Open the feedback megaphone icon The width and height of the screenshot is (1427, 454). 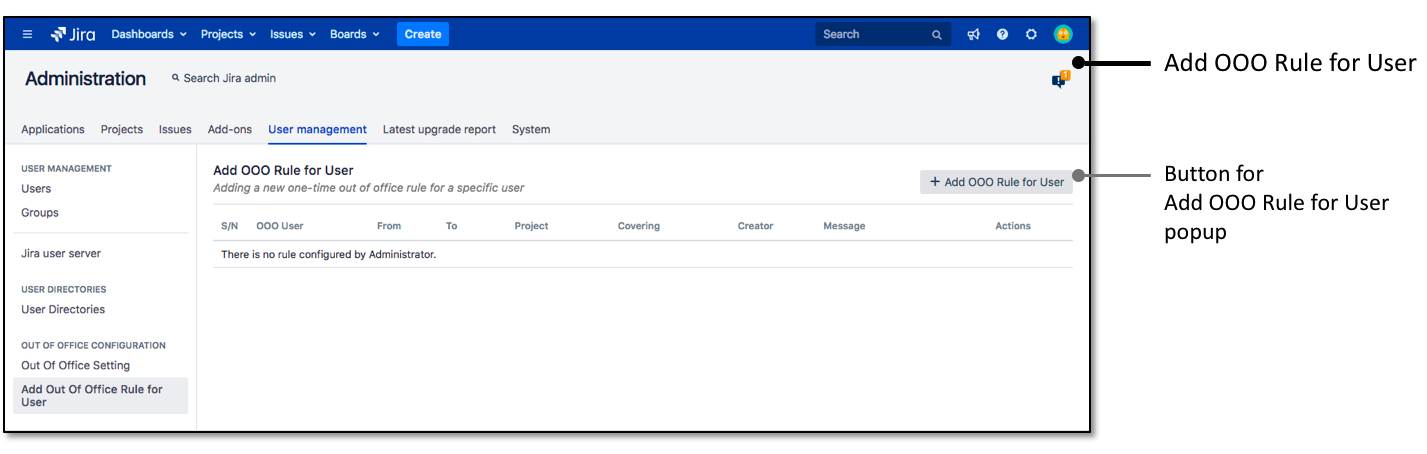coord(973,34)
